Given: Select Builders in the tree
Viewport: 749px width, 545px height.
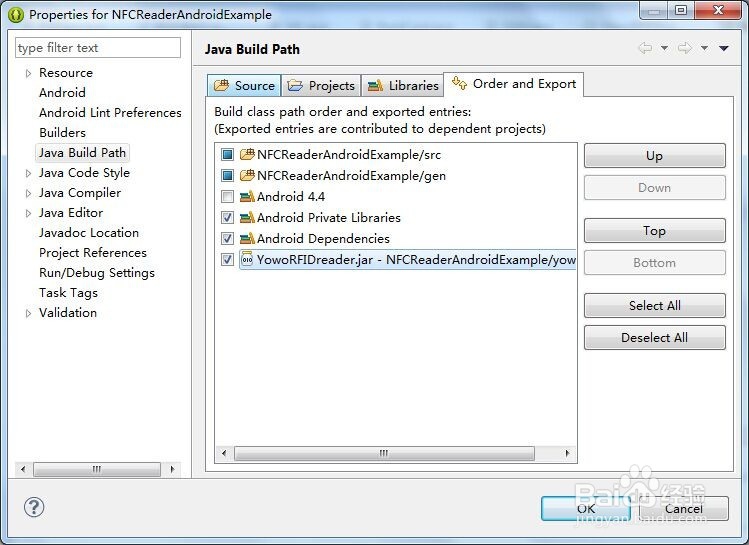Looking at the screenshot, I should click(62, 133).
